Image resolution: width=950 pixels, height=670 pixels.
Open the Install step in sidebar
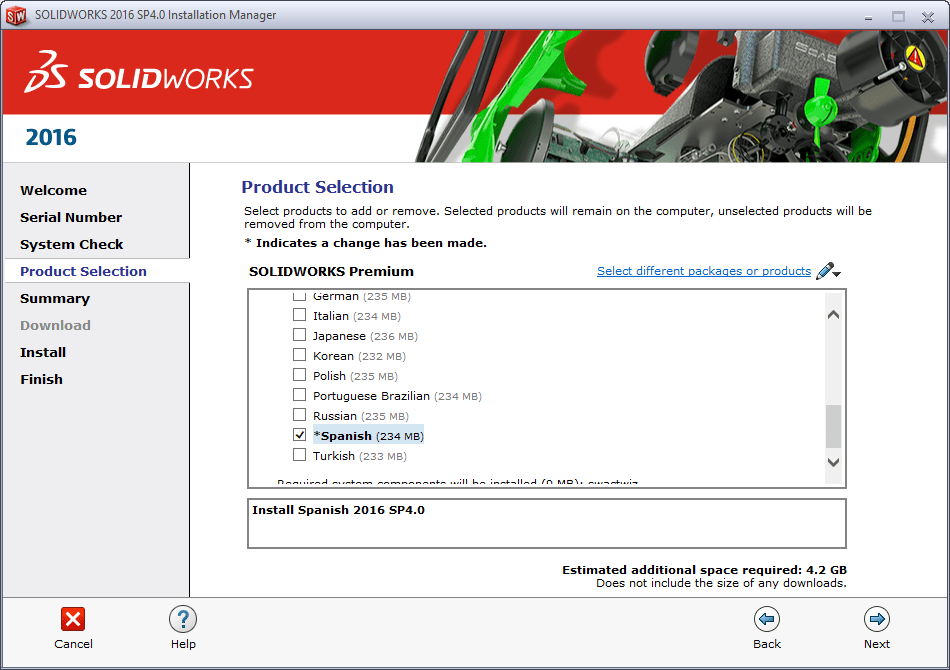tap(42, 353)
